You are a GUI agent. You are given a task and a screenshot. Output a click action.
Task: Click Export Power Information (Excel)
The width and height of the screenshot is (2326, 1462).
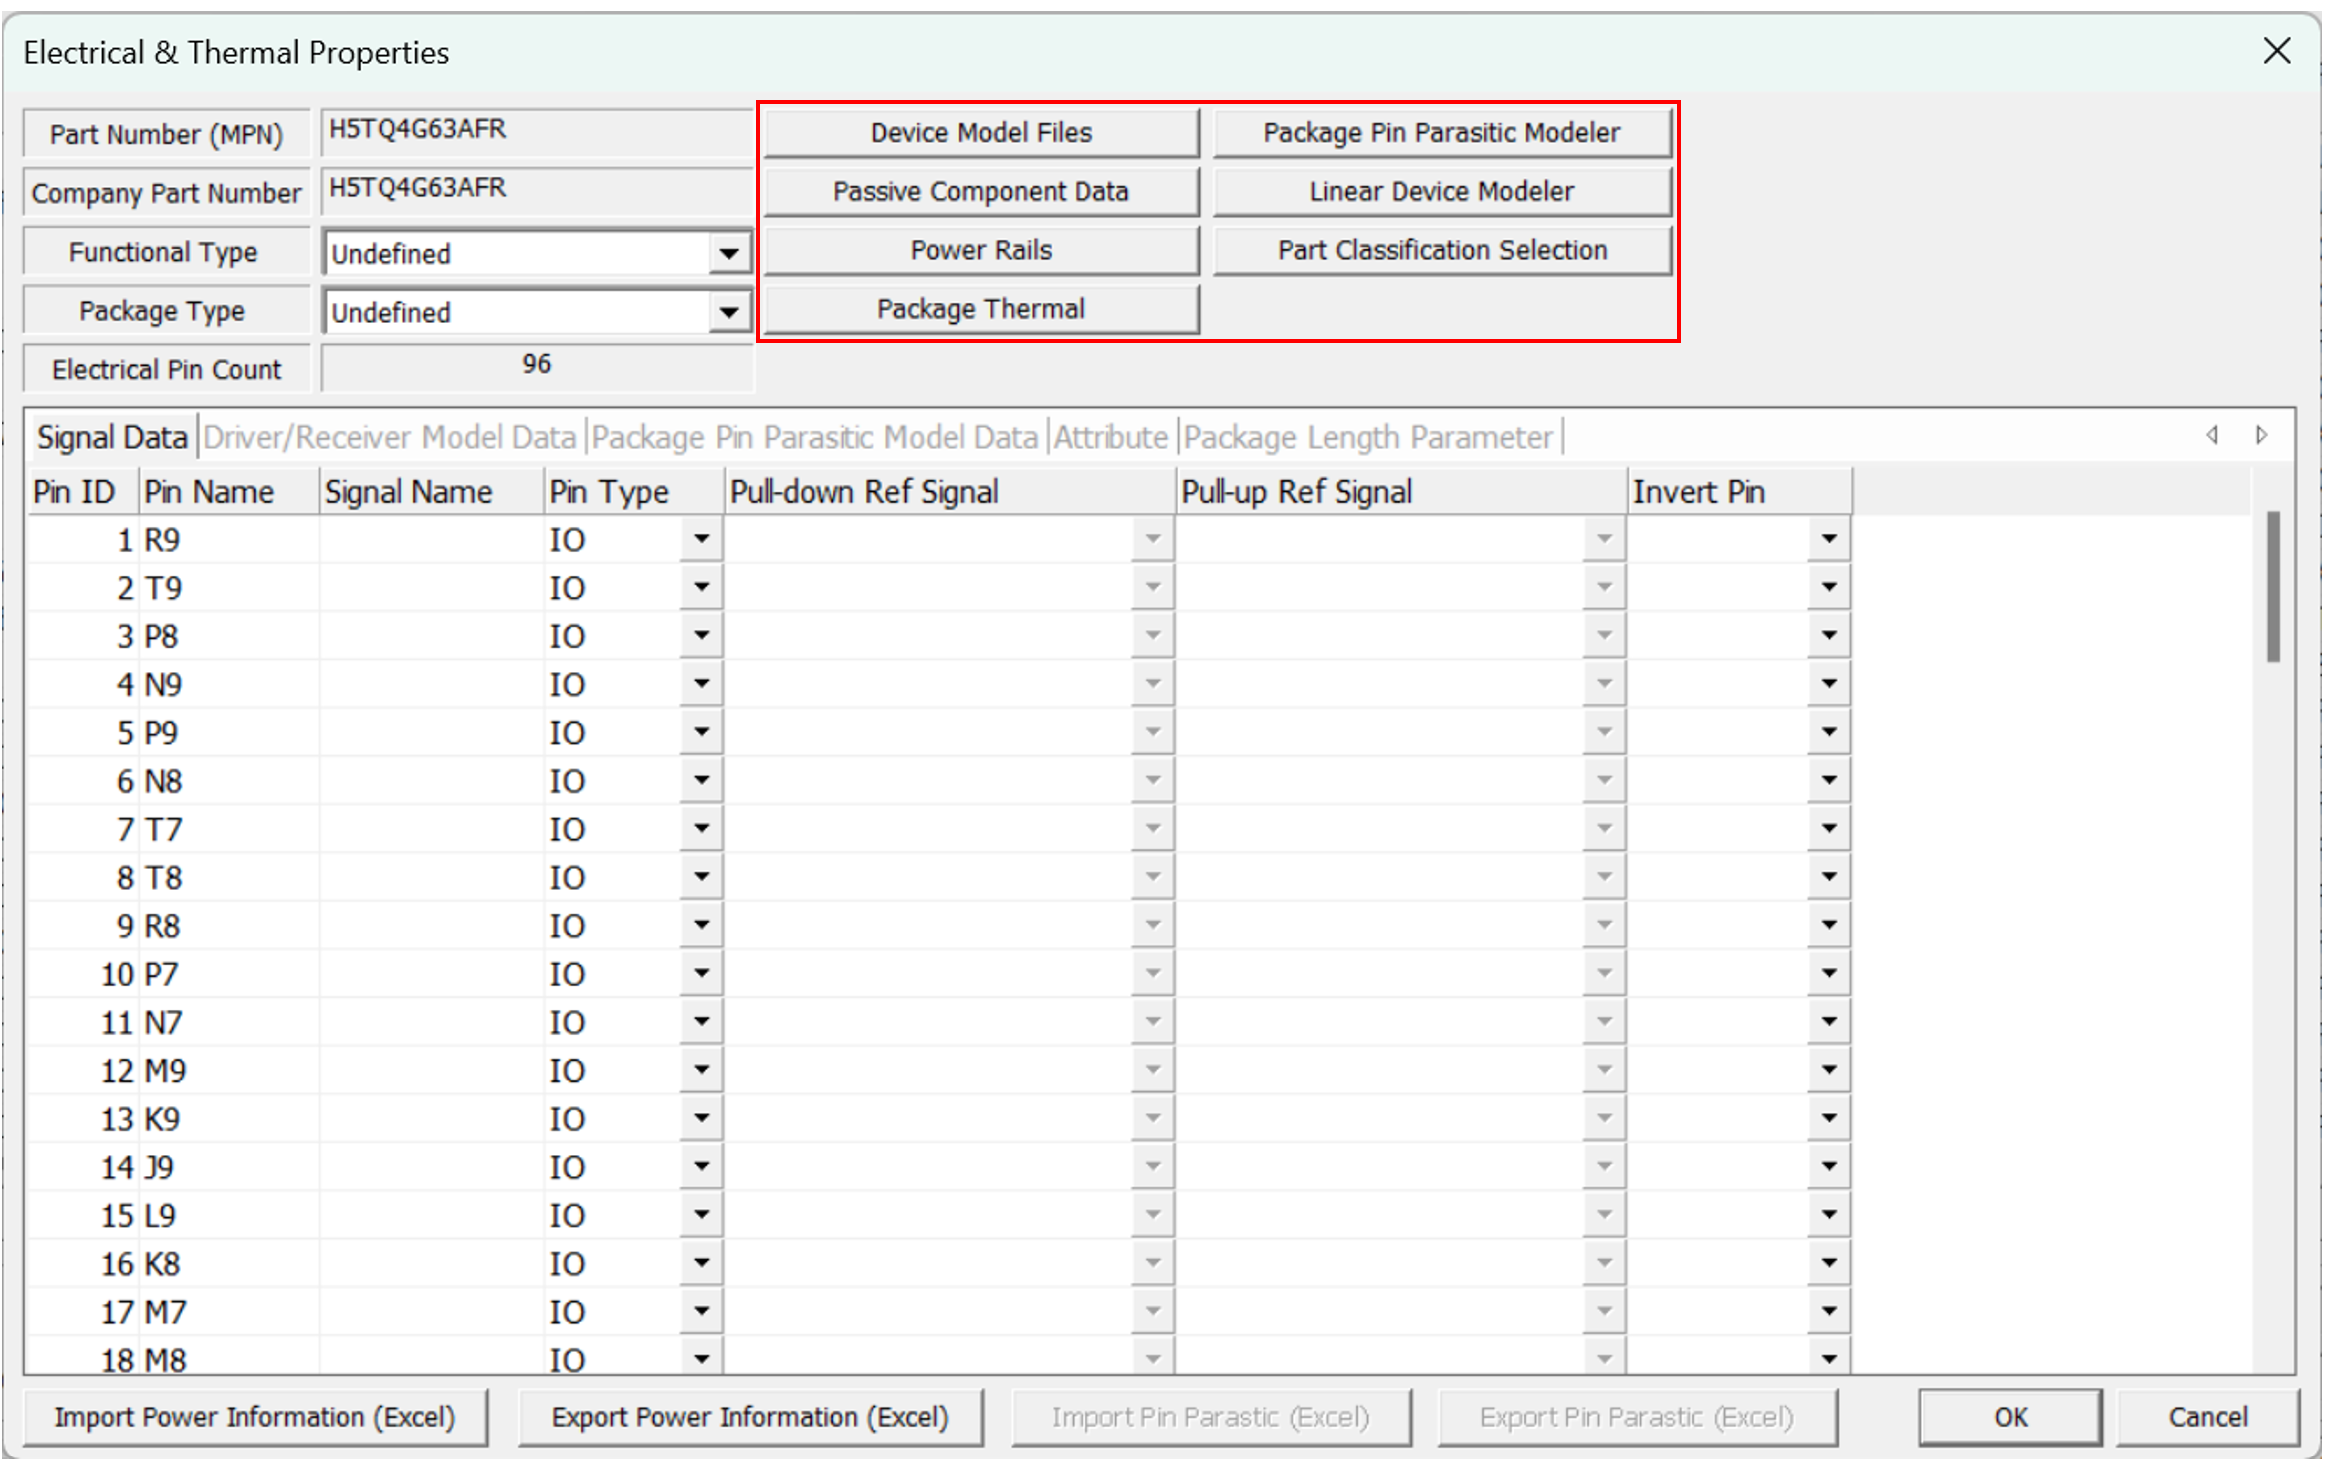pos(750,1417)
